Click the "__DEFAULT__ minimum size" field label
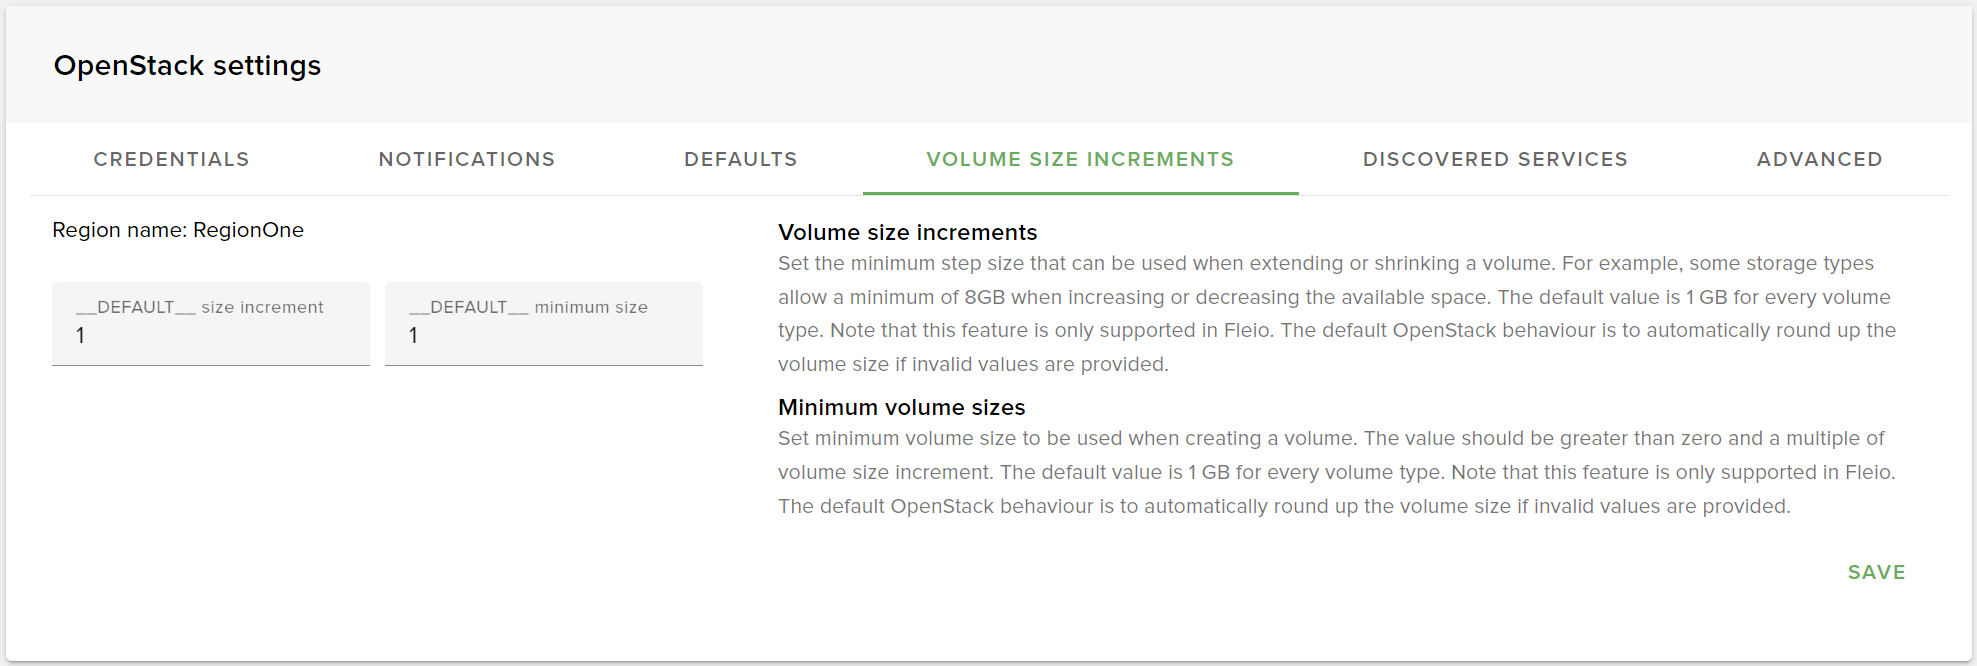 [x=529, y=307]
